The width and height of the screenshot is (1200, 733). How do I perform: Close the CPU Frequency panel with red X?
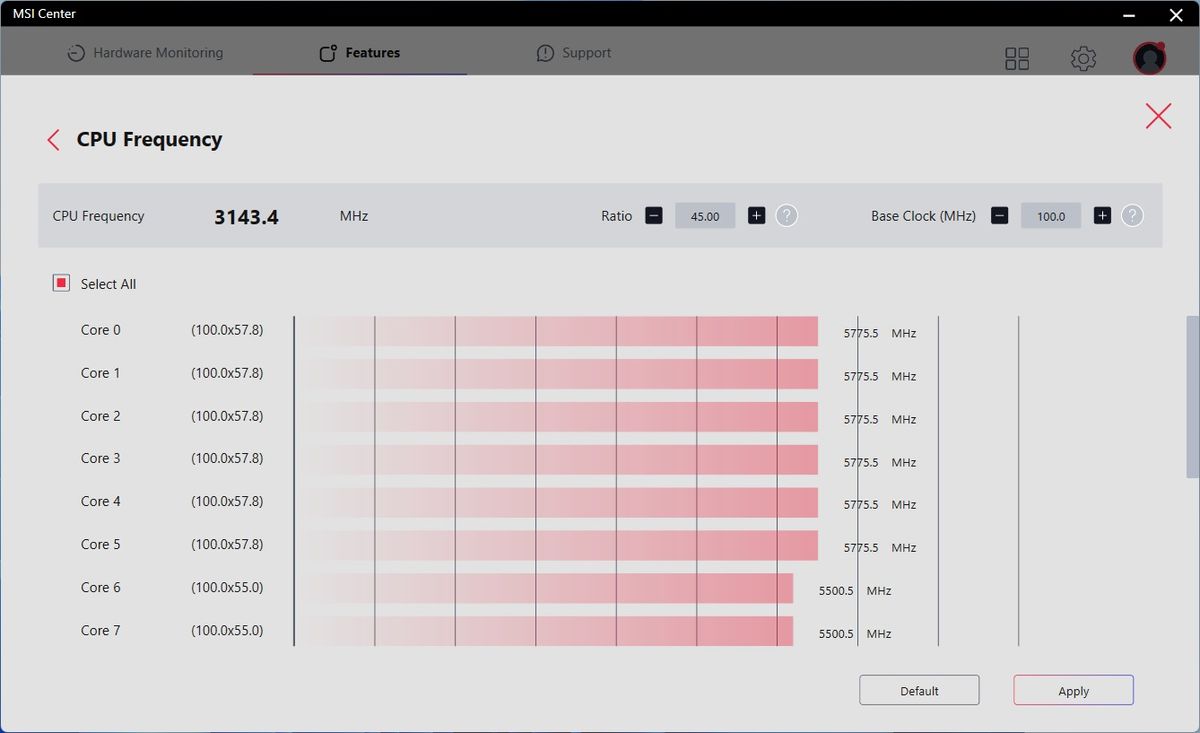click(x=1158, y=116)
